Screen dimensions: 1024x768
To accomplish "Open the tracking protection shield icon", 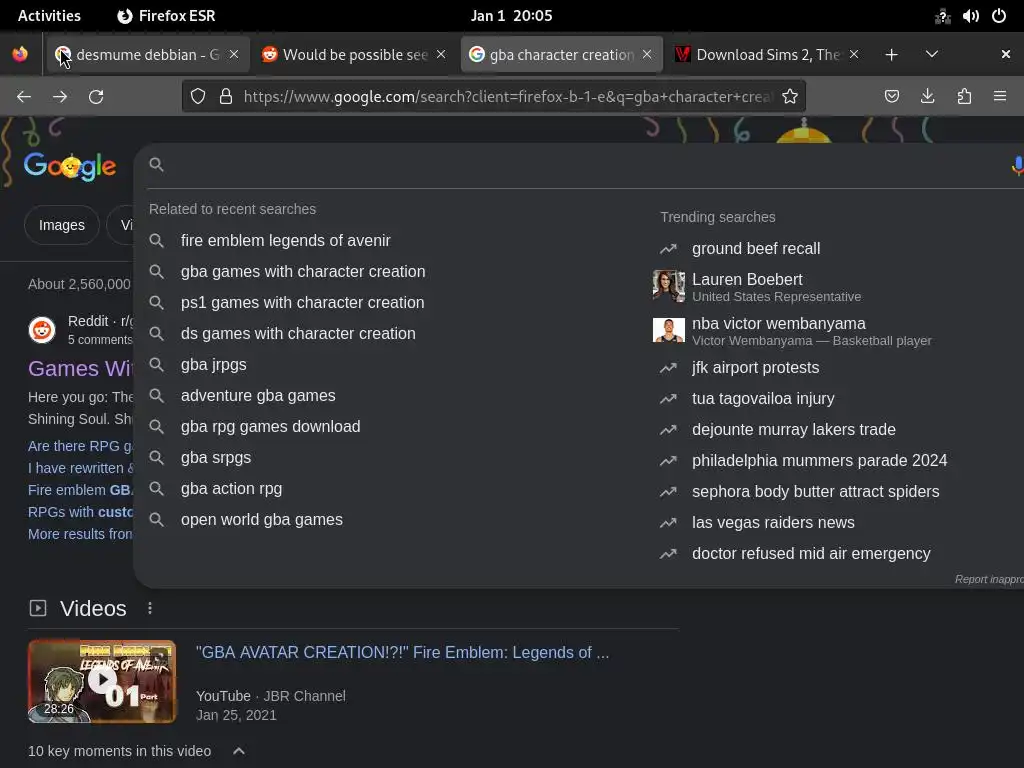I will 198,97.
